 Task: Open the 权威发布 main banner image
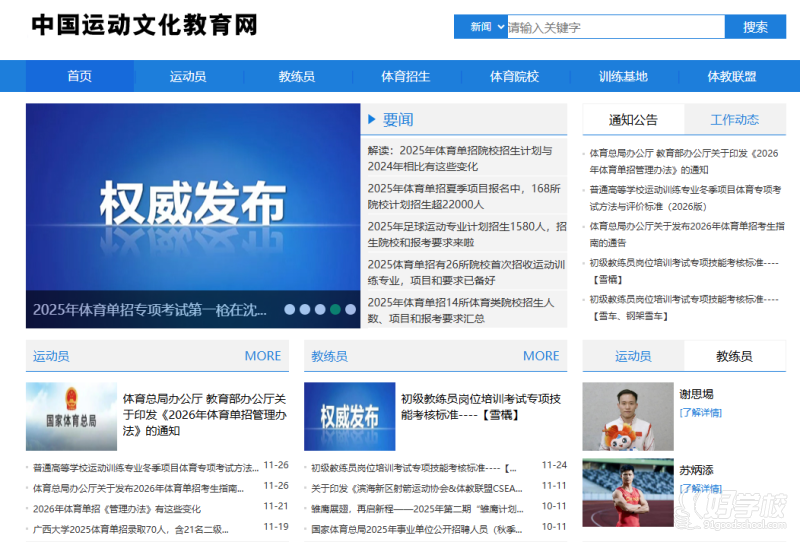(x=193, y=205)
